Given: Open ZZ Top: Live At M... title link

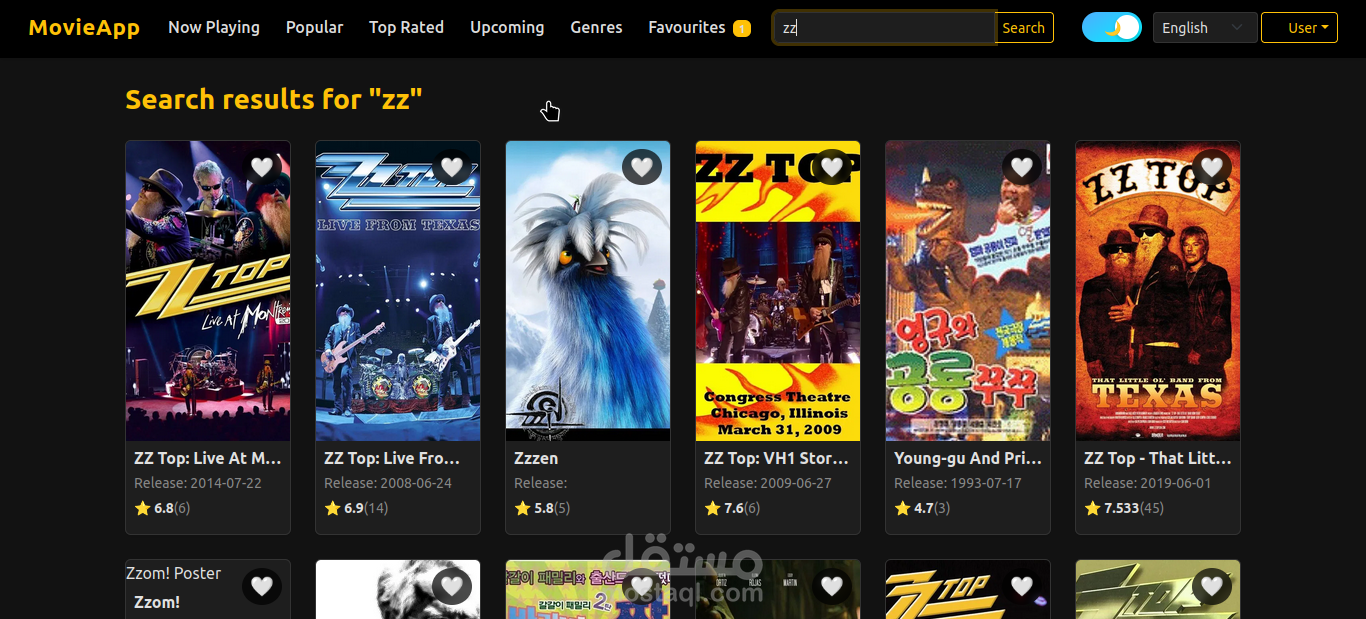Looking at the screenshot, I should pos(208,458).
